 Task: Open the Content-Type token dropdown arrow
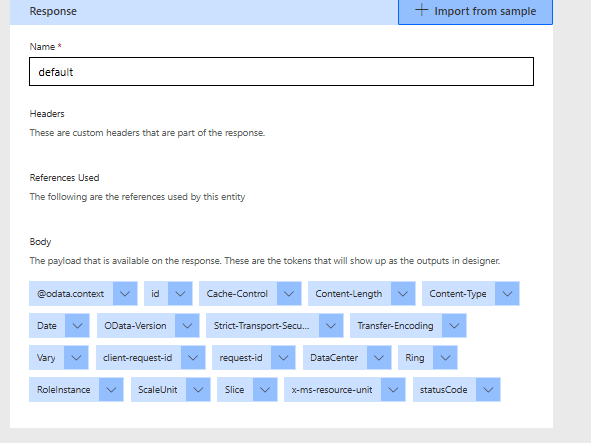point(507,294)
